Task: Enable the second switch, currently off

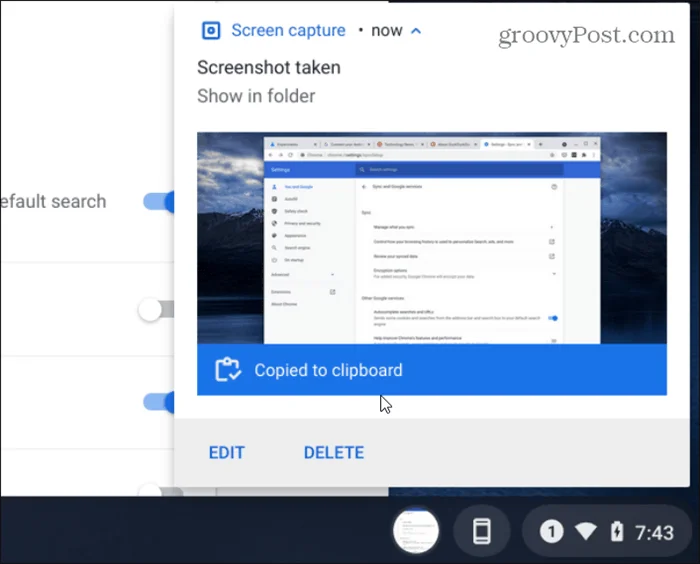Action: [156, 309]
